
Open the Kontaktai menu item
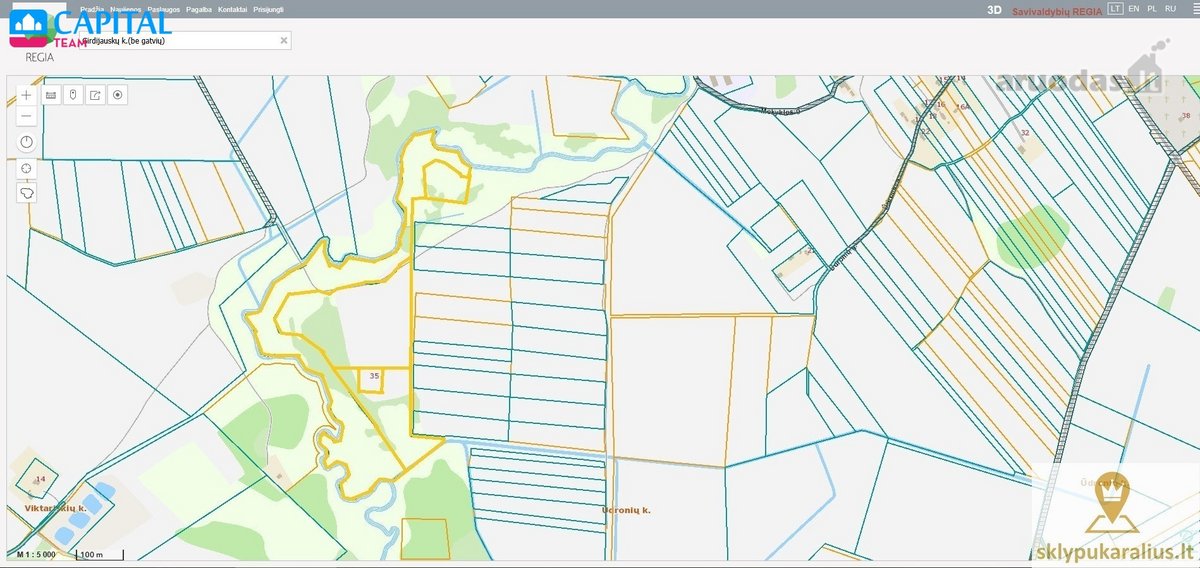pos(233,8)
